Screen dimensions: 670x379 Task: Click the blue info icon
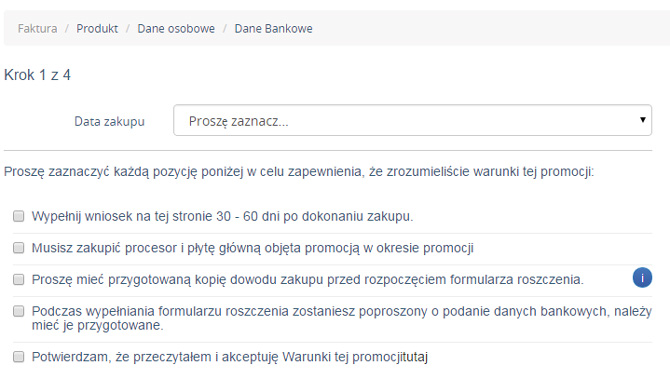tap(642, 278)
